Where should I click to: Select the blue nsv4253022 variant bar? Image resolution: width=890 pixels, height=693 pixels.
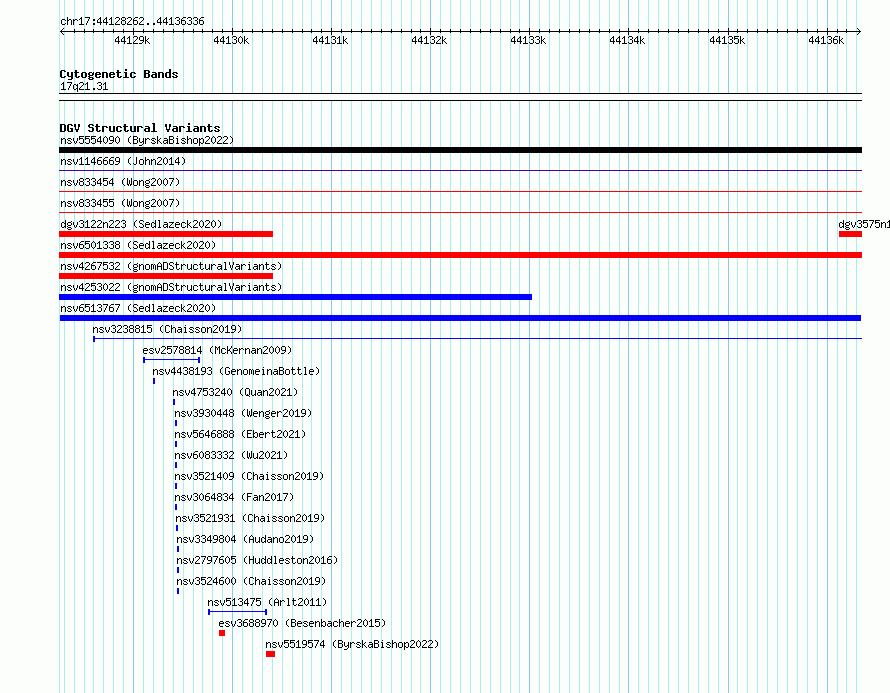(295, 297)
